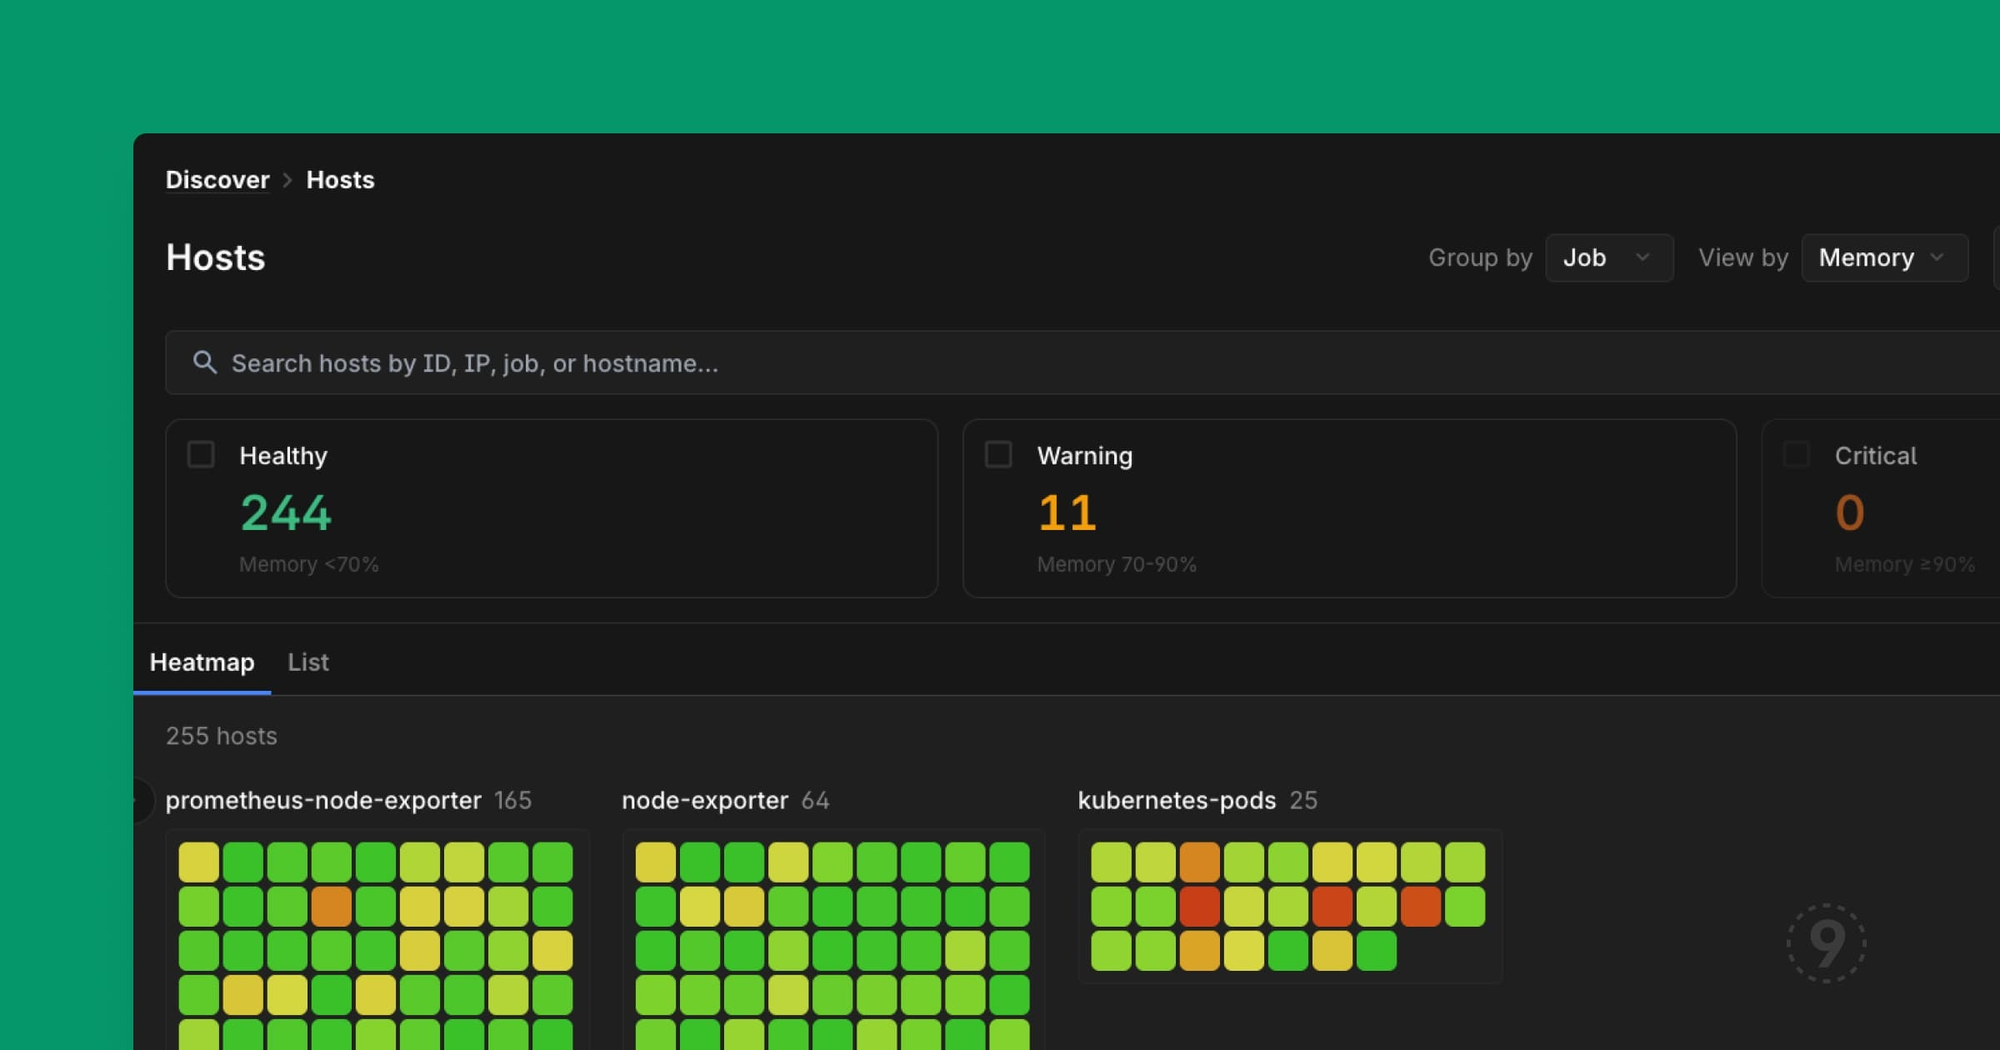2000x1050 pixels.
Task: Click the circular '9' logo watermark
Action: pos(1826,941)
